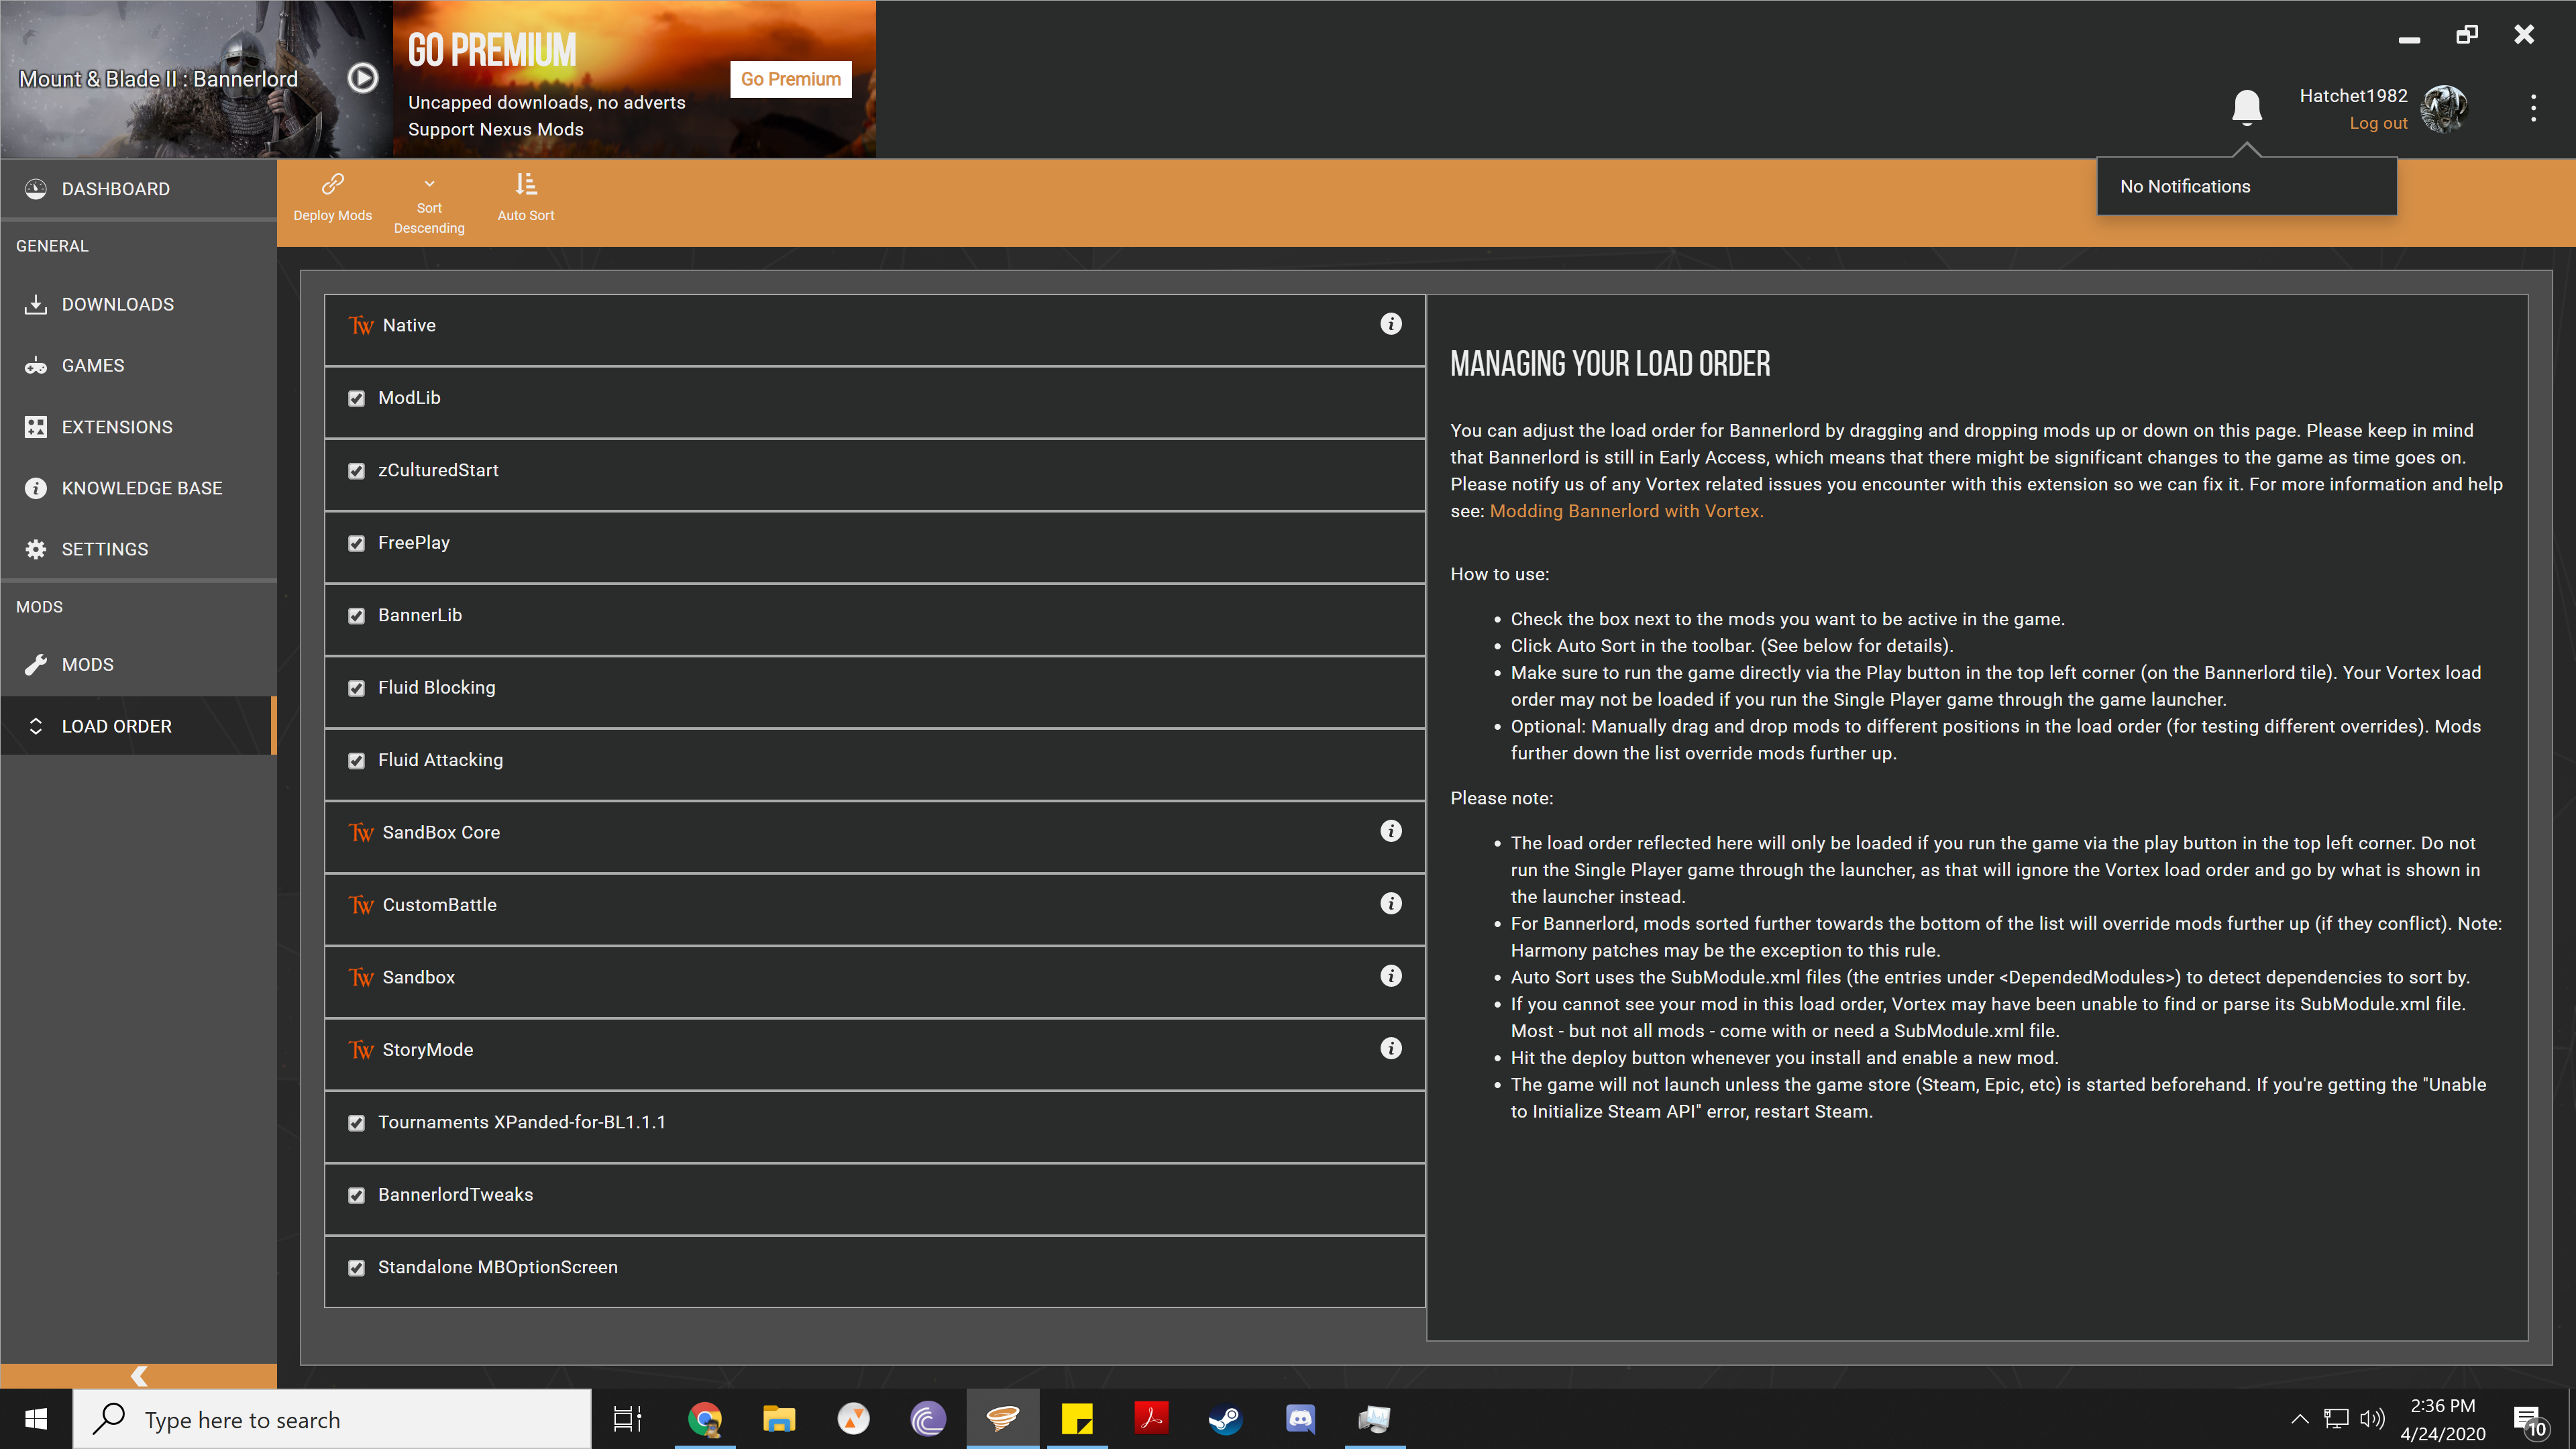2576x1449 pixels.
Task: Open Steam from the taskbar
Action: (1225, 1419)
